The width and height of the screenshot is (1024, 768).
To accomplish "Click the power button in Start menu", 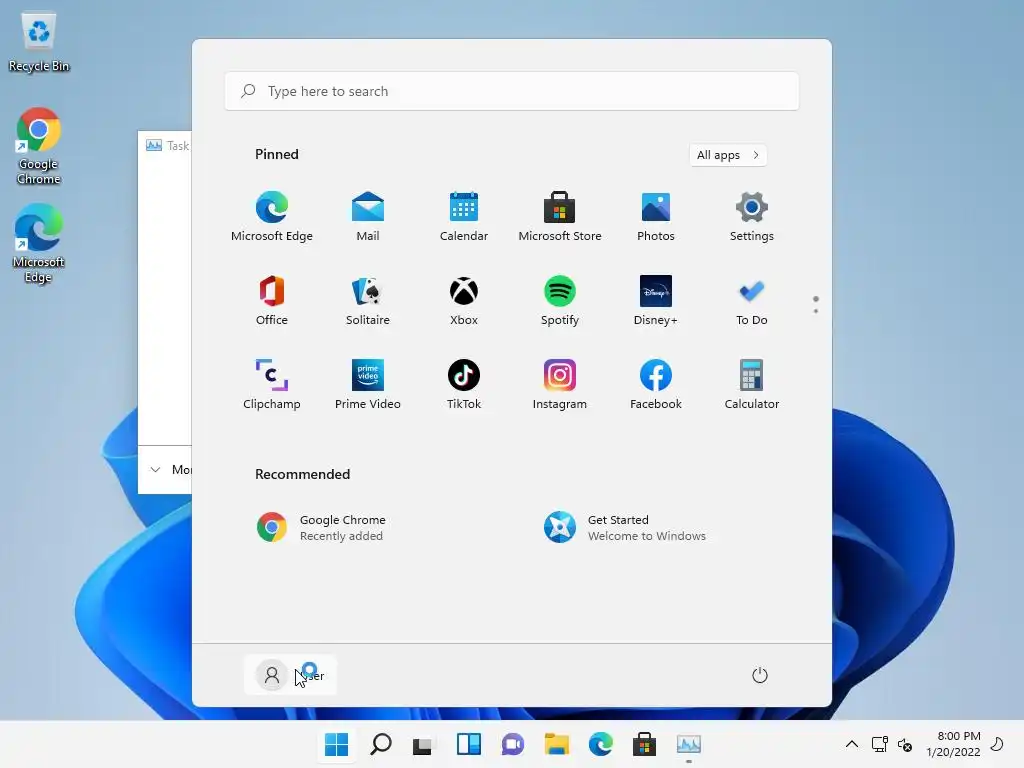I will [760, 675].
